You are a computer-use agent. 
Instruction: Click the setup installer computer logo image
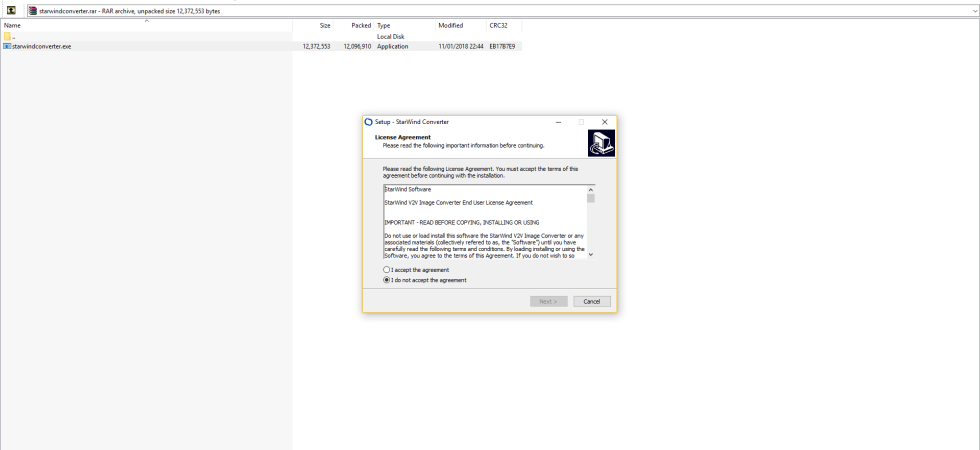(601, 143)
